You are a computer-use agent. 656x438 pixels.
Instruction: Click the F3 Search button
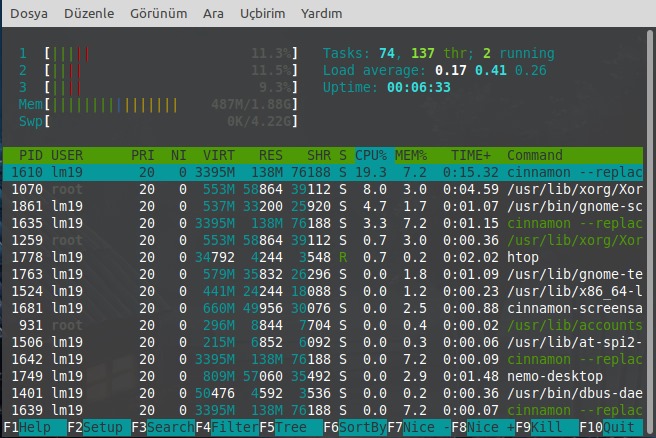coord(168,428)
